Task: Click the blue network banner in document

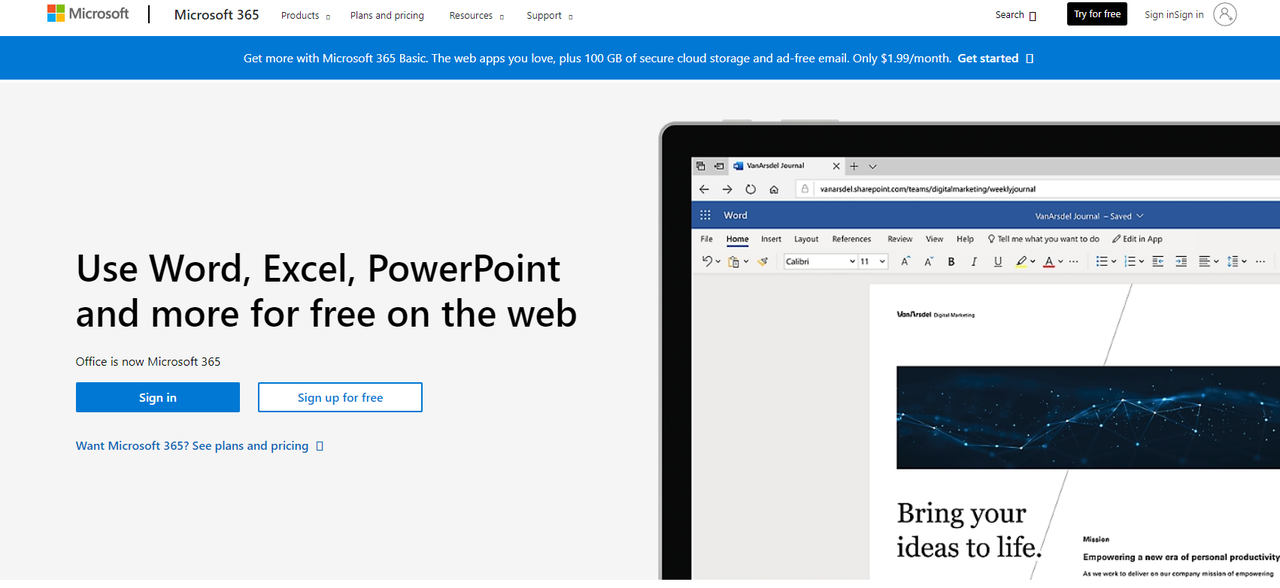Action: pos(1088,417)
